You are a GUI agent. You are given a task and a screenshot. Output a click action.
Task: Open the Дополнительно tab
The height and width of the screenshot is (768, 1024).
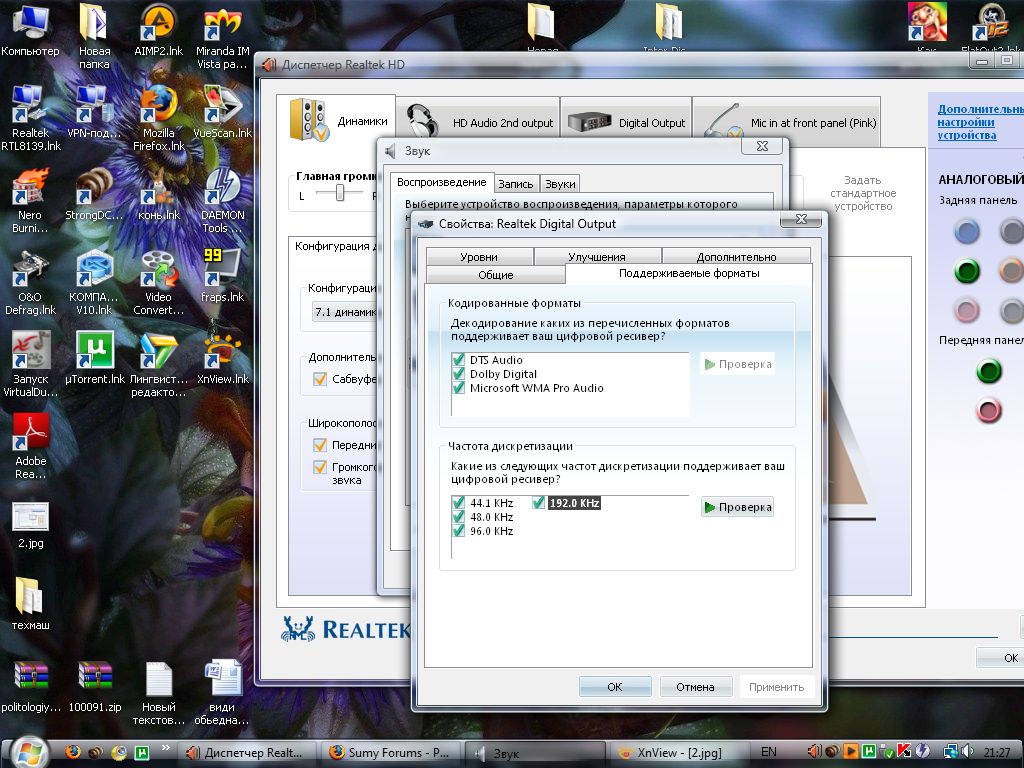click(x=736, y=257)
